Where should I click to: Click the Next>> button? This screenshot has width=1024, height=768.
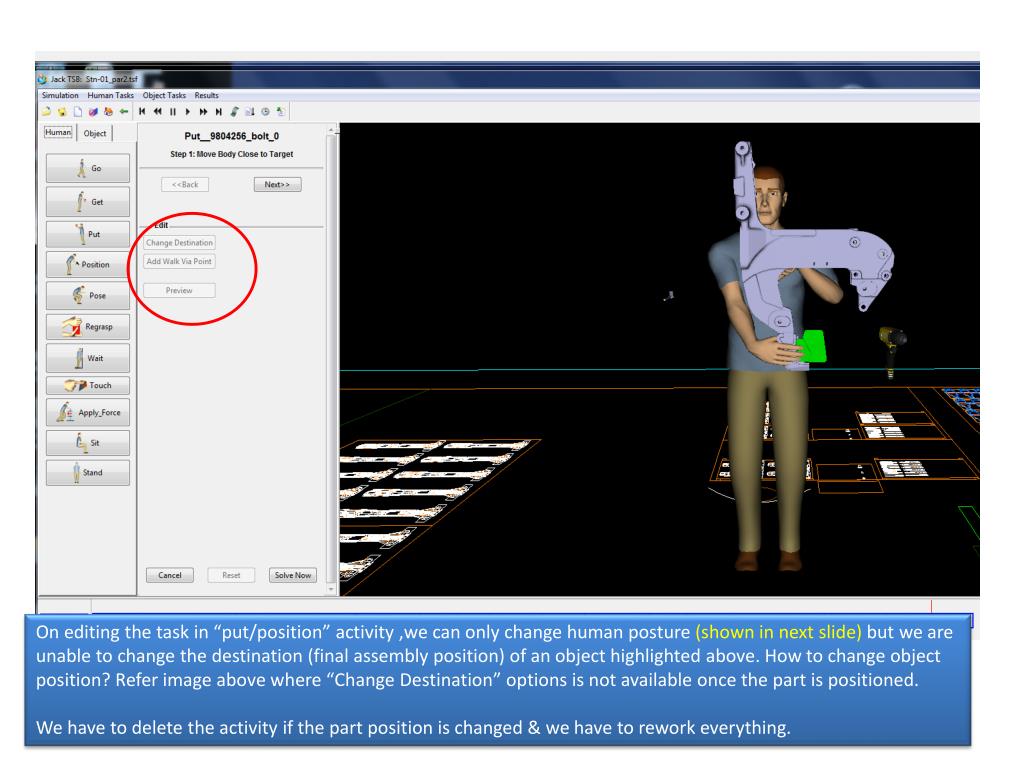pos(275,184)
